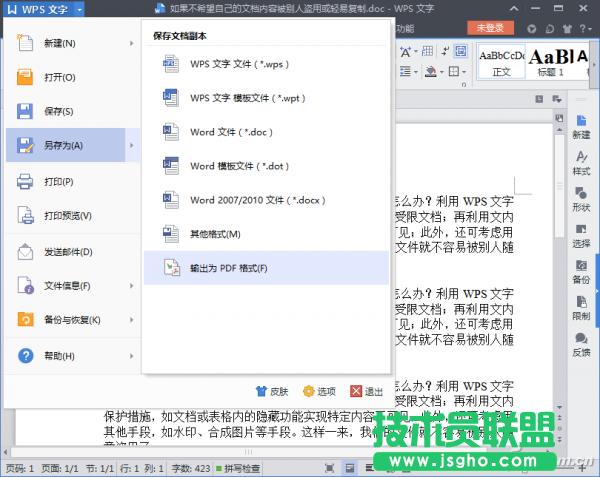Expand the 帮助(H) submenu arrow
600x477 pixels.
[132, 356]
